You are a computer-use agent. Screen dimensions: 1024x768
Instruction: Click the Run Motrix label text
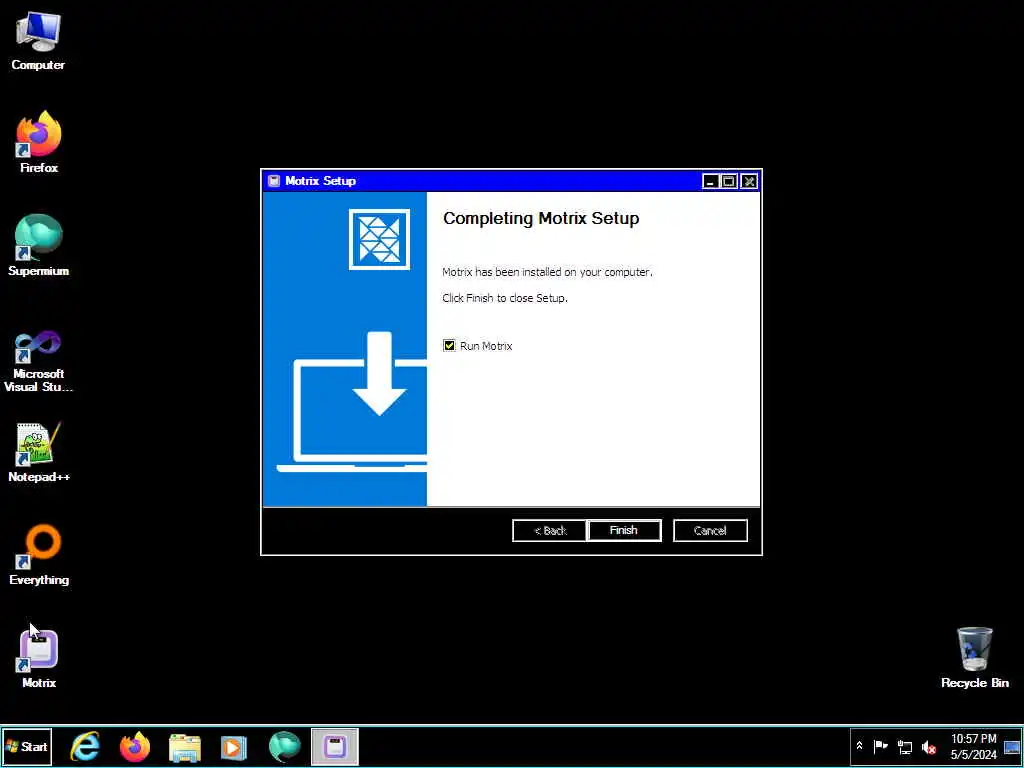486,346
